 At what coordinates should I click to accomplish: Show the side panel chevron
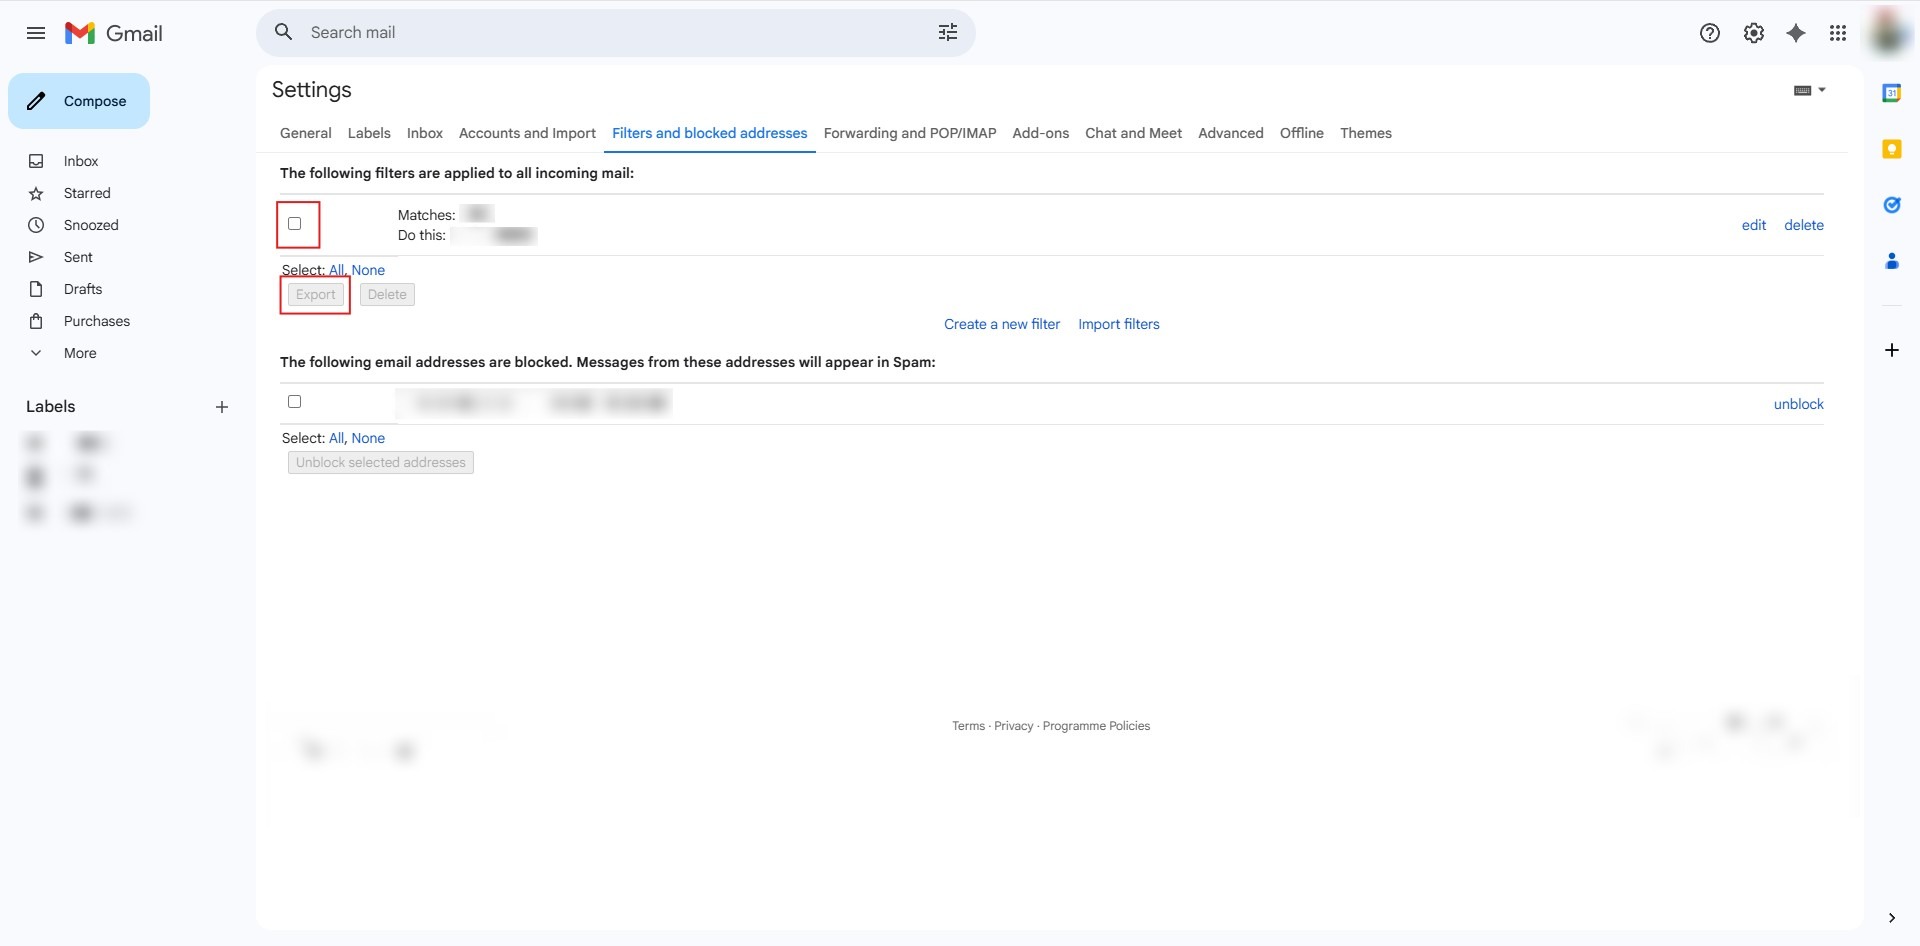[x=1891, y=918]
